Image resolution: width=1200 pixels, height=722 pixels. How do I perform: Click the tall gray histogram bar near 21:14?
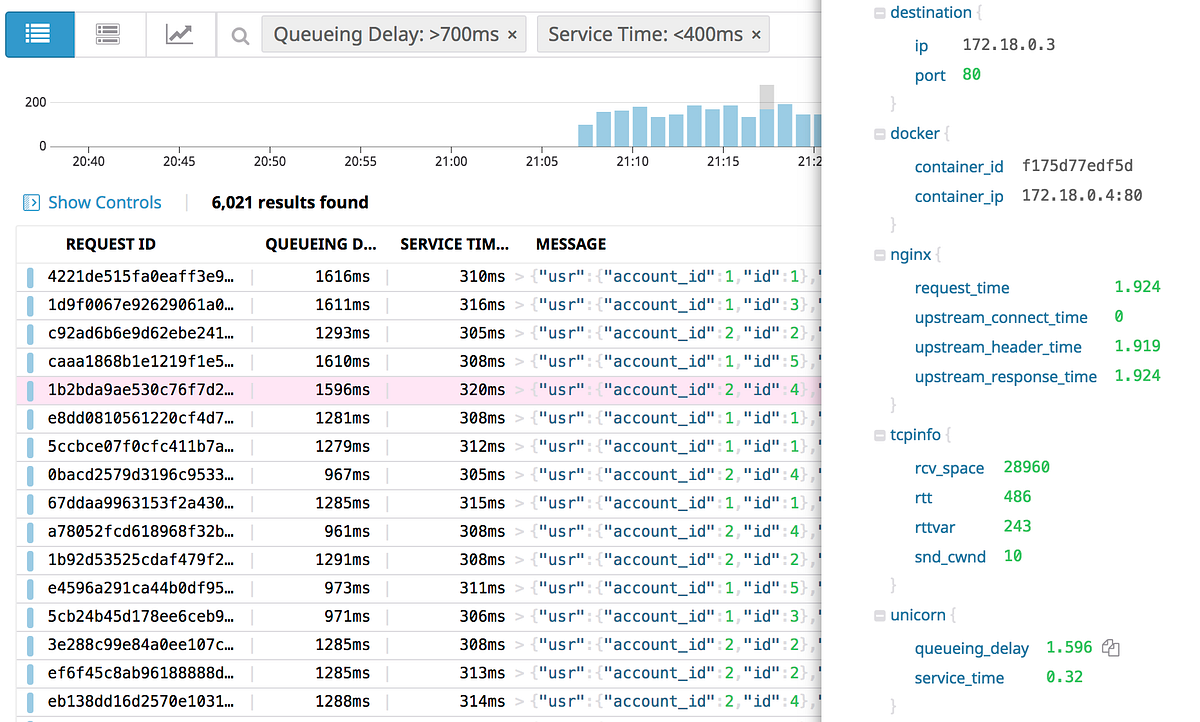pos(765,95)
